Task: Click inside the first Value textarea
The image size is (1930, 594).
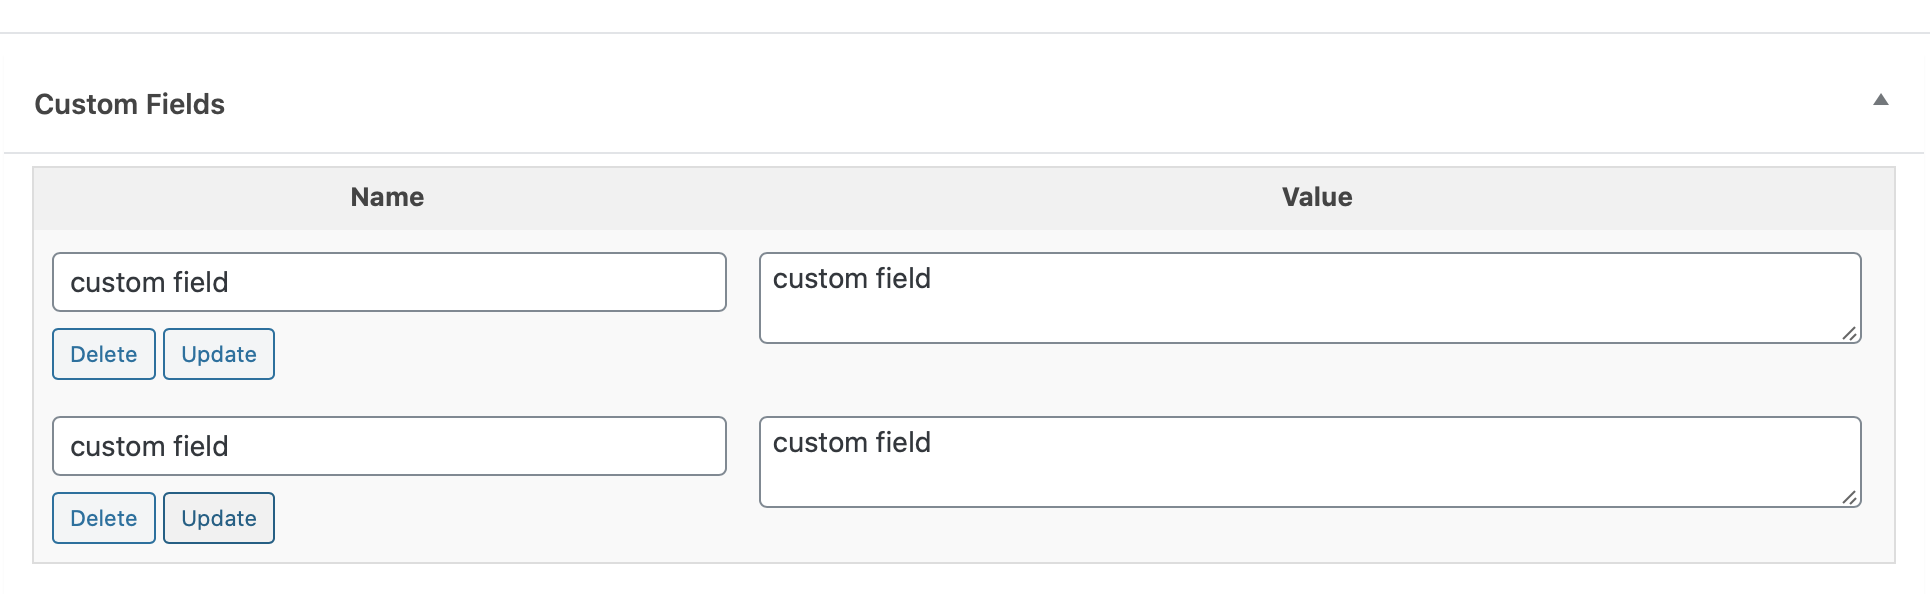Action: [x=1309, y=310]
